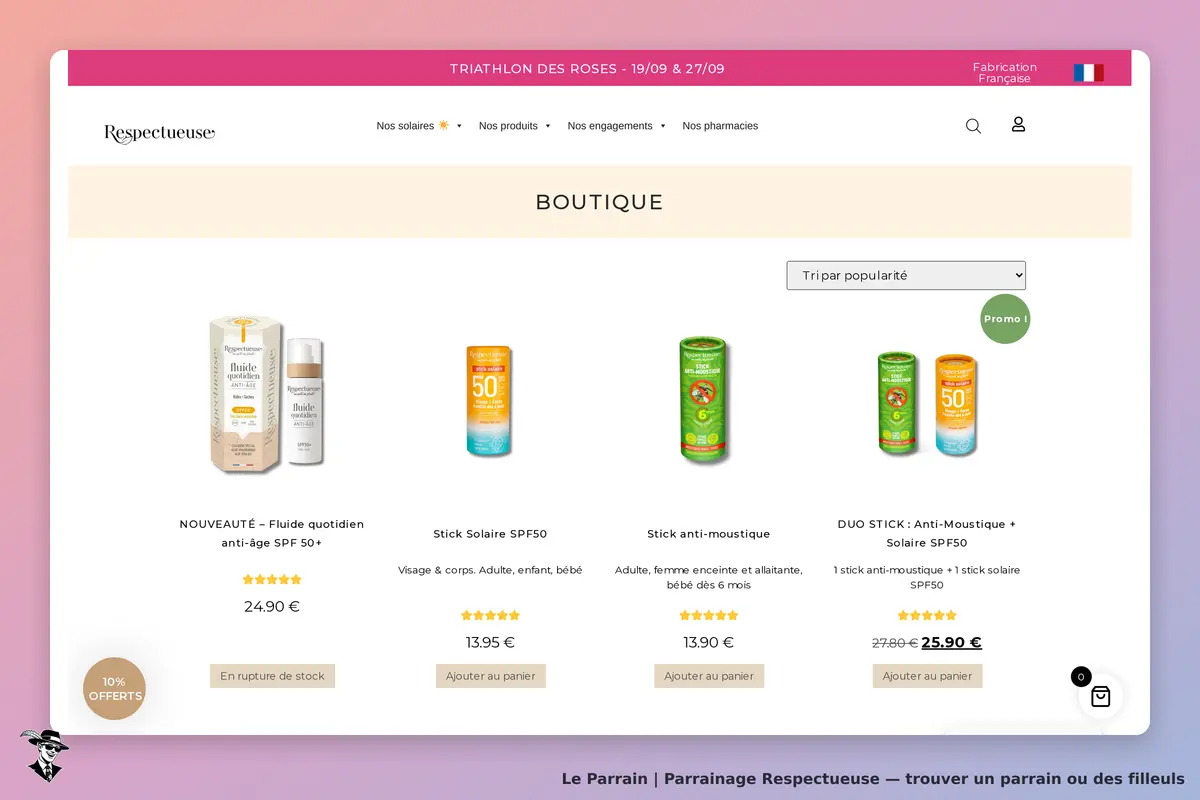This screenshot has width=1200, height=800.
Task: Go to Nos pharmacies page
Action: (720, 126)
